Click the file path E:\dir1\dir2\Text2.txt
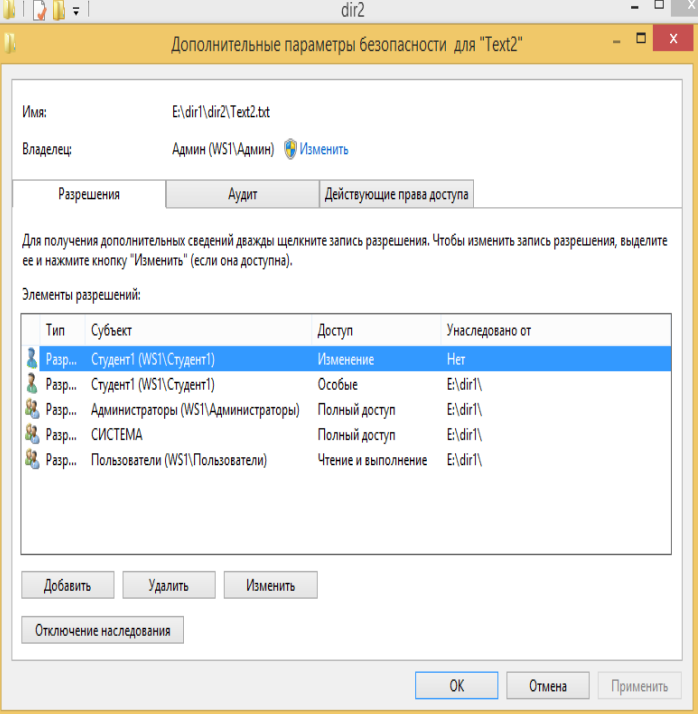The height and width of the screenshot is (714, 698). click(221, 112)
